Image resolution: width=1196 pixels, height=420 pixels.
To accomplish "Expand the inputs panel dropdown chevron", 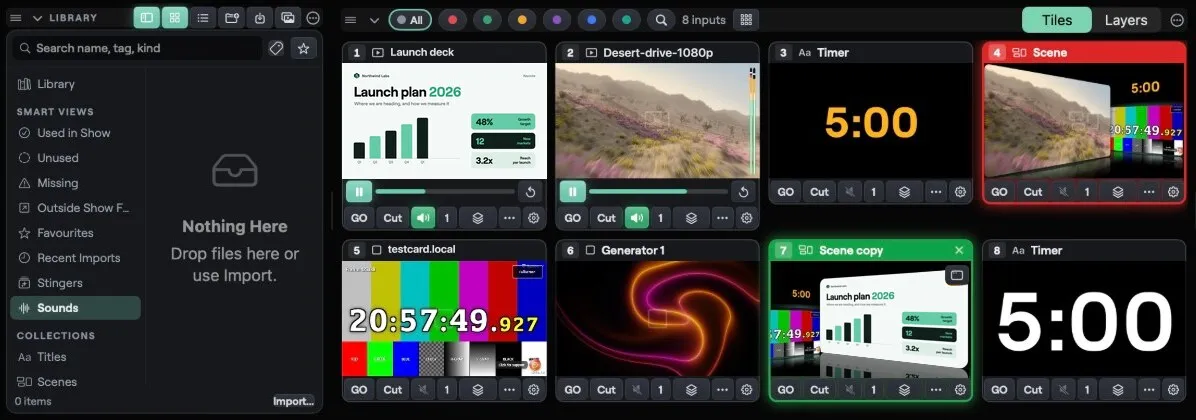I will click(374, 20).
